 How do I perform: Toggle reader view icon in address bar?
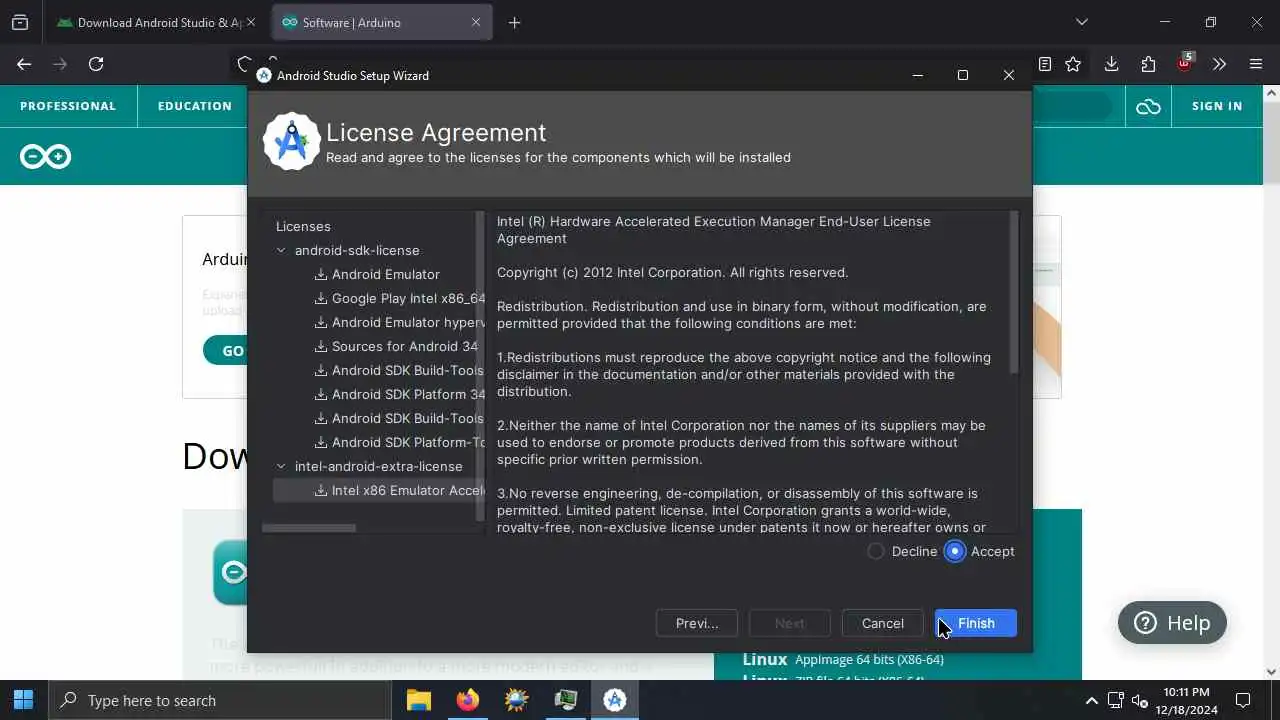[1045, 64]
